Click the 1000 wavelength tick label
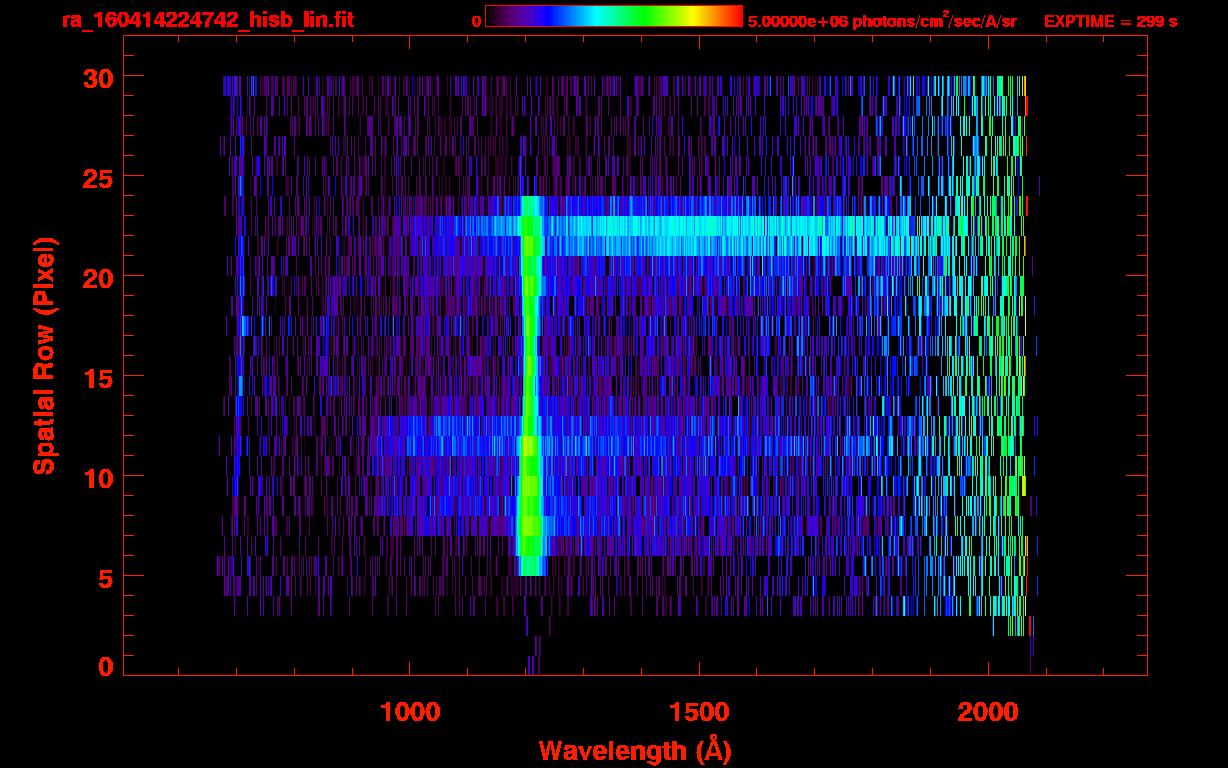 (x=410, y=712)
